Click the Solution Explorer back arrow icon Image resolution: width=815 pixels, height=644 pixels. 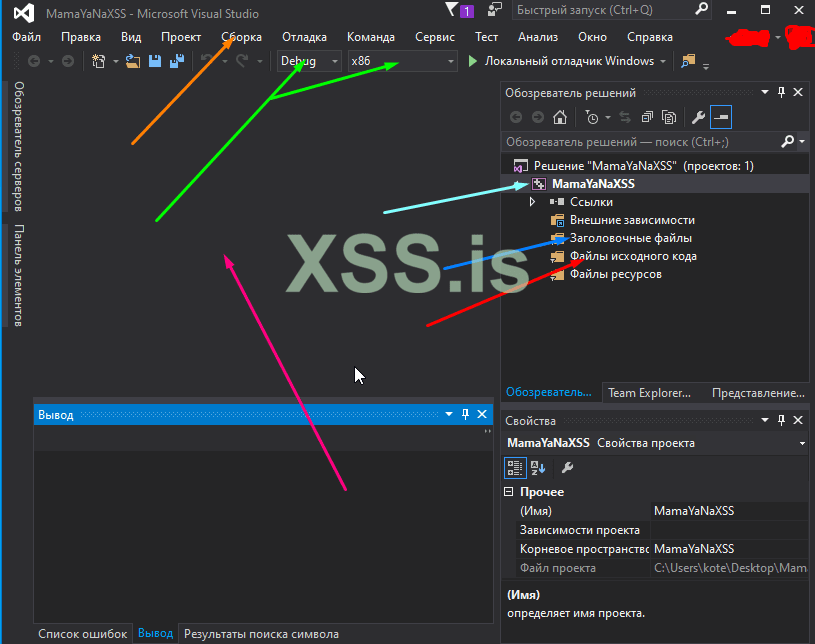click(516, 117)
